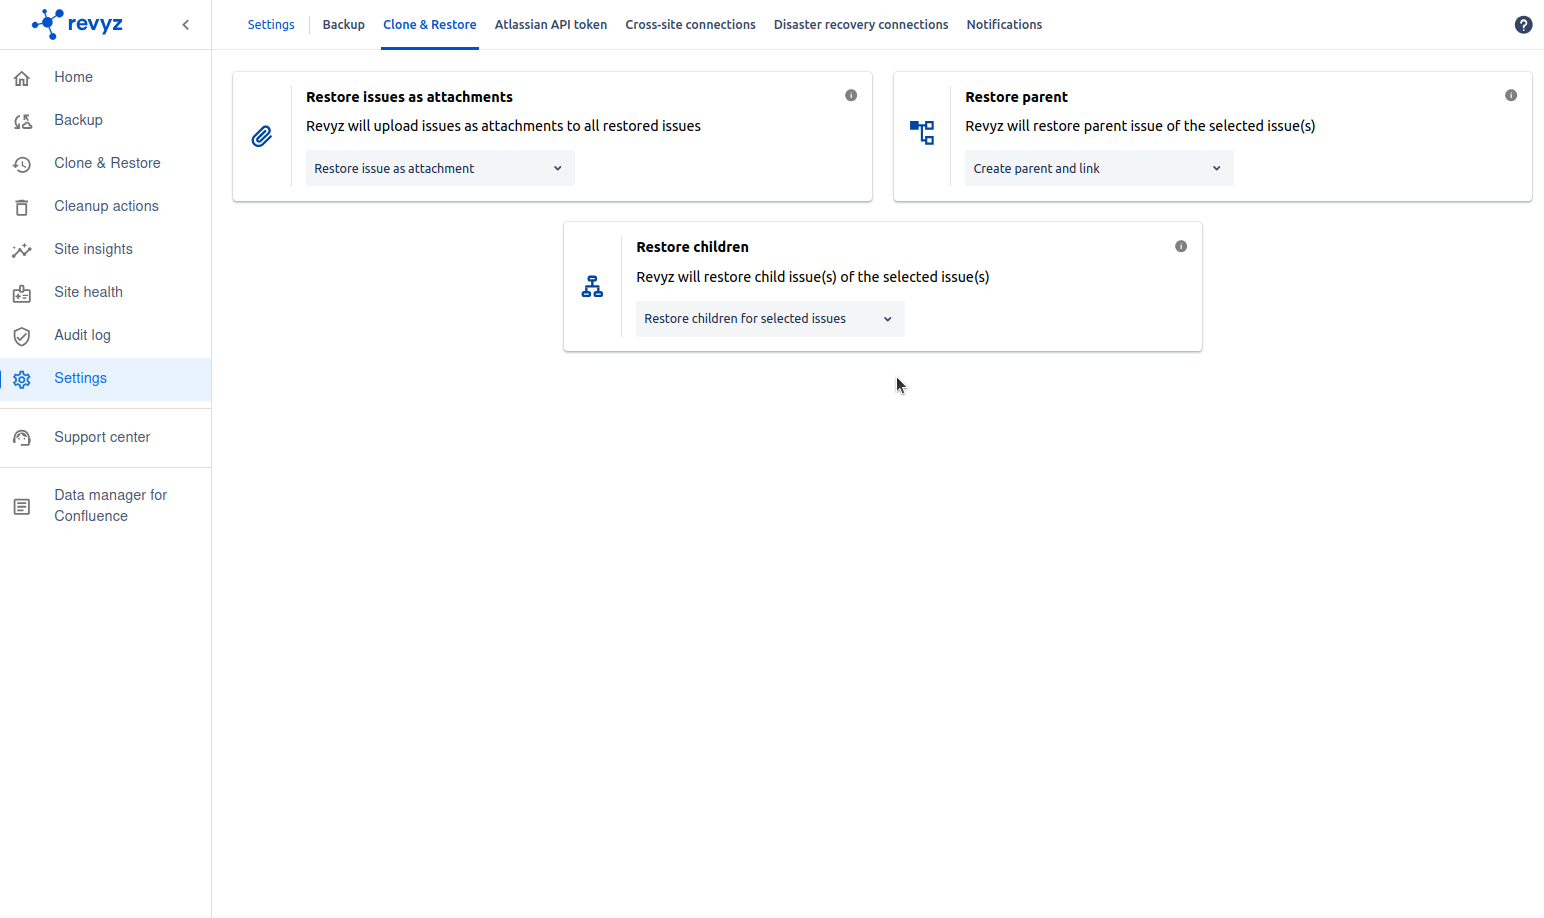
Task: Click the paperclip attachment icon
Action: pos(262,136)
